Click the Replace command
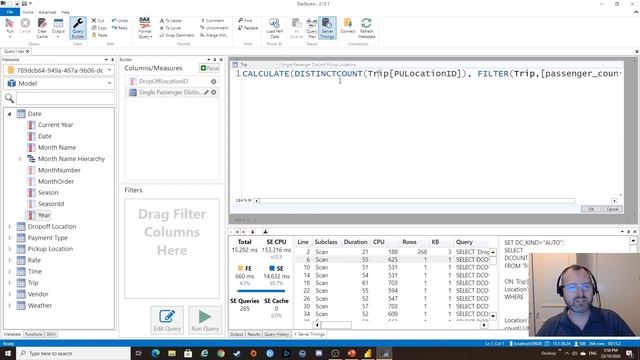Viewport: 640px width, 360px height. pos(248,28)
